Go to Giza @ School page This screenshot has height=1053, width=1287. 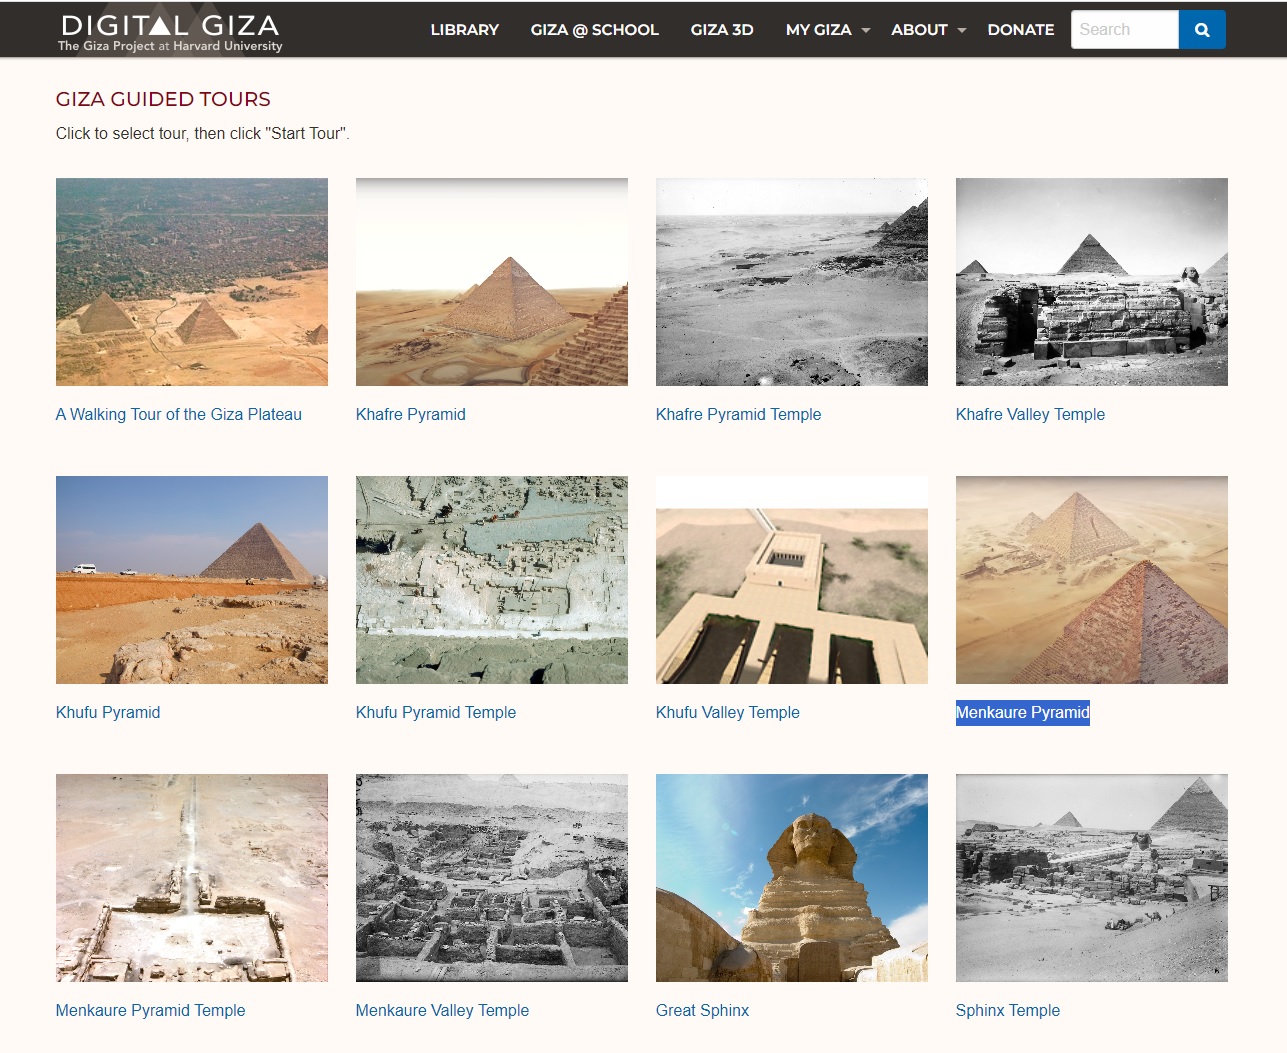pos(595,30)
